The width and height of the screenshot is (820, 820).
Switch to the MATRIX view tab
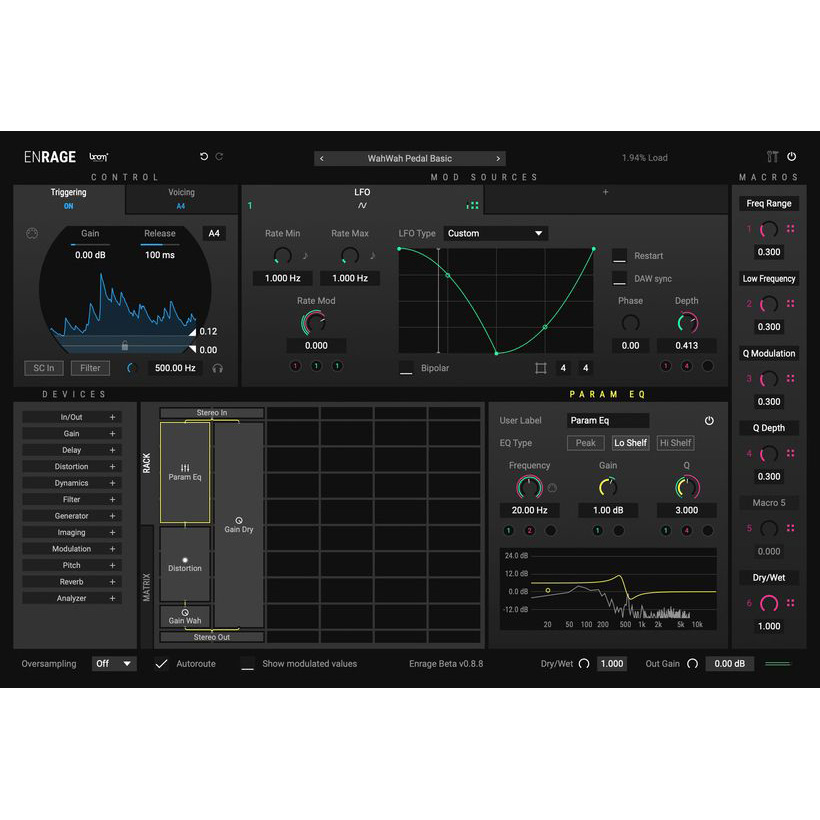click(147, 587)
